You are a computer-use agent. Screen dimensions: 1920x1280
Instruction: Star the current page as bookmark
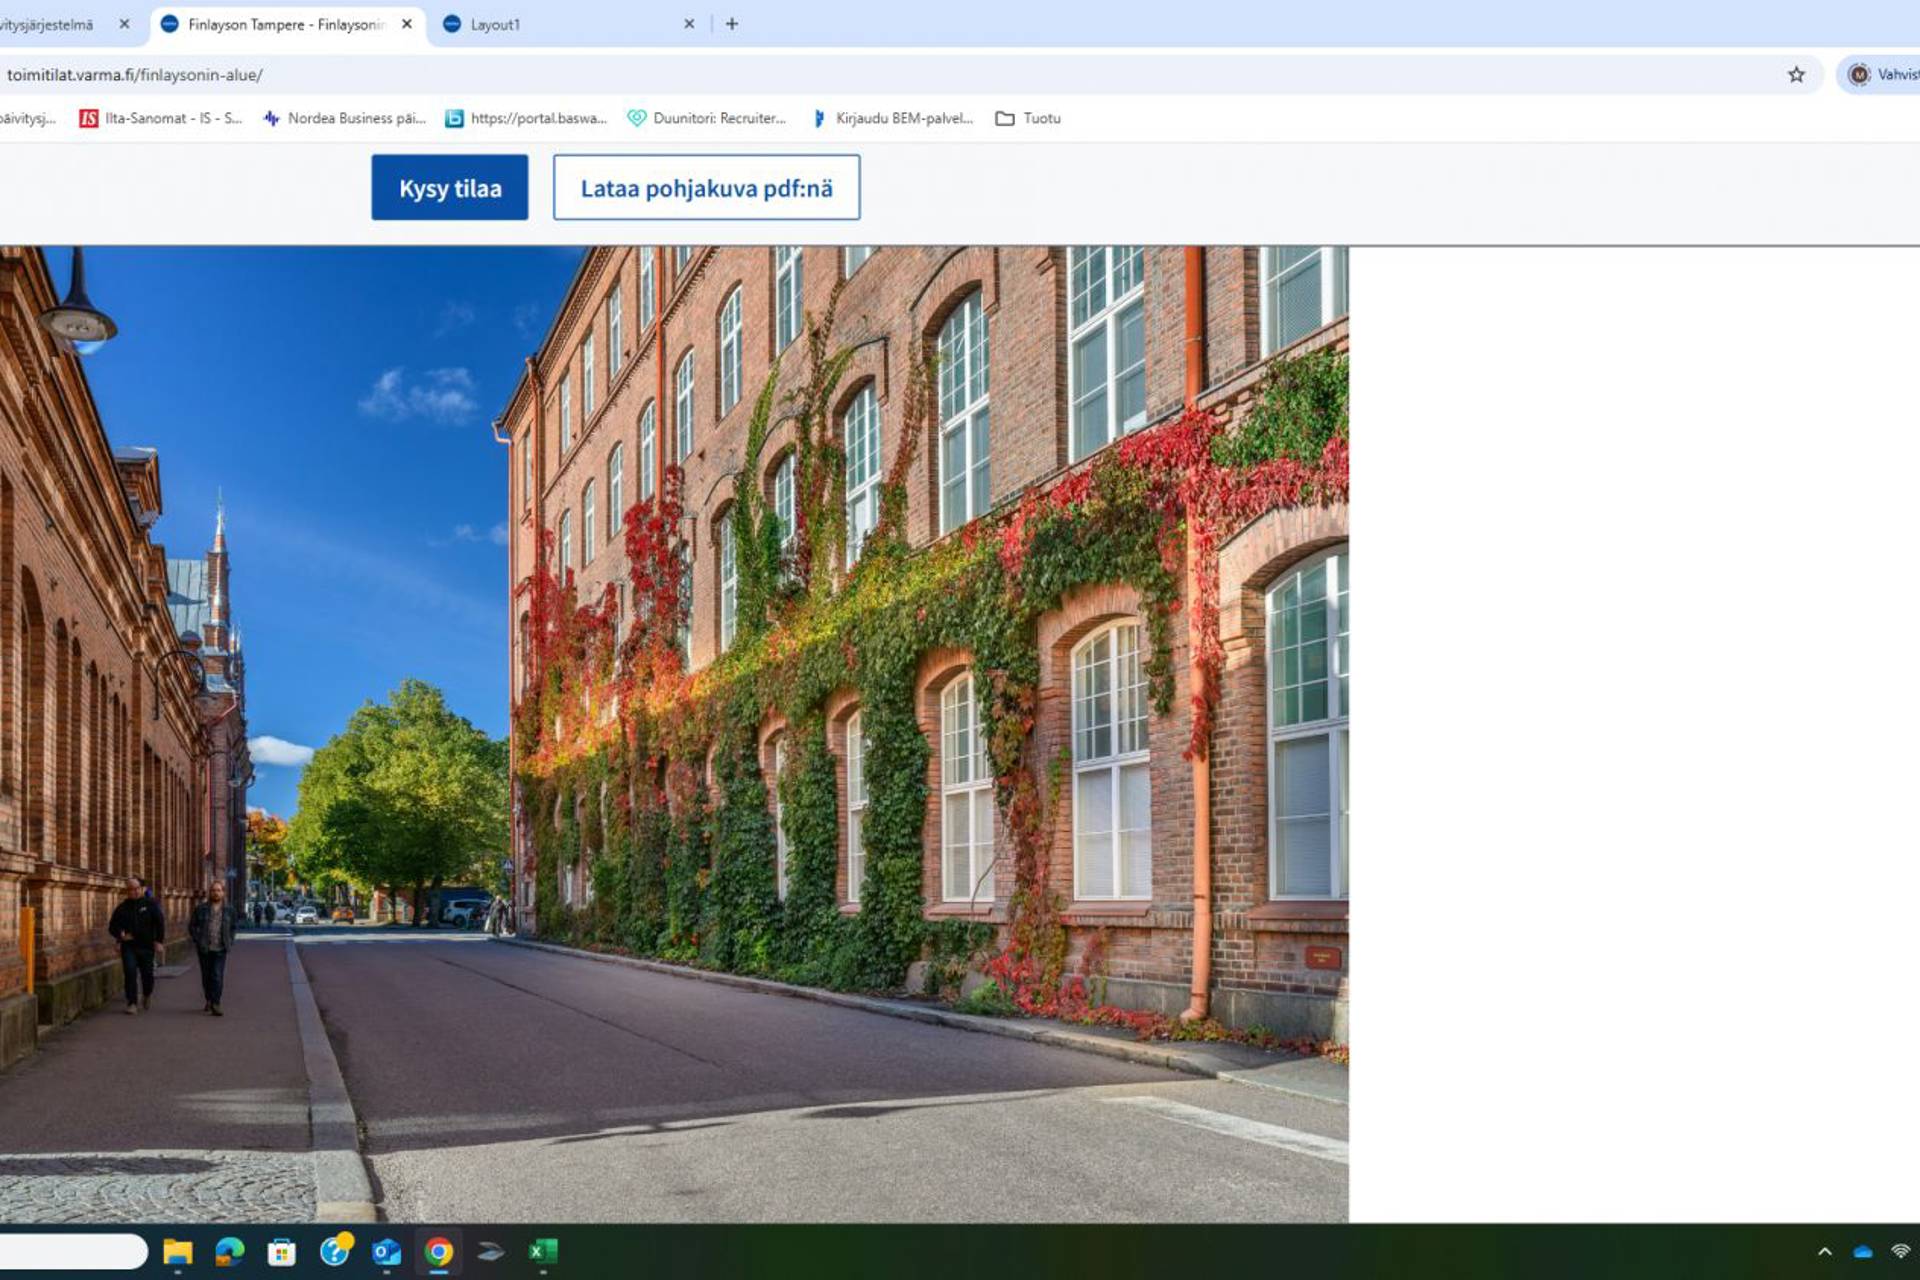1795,74
